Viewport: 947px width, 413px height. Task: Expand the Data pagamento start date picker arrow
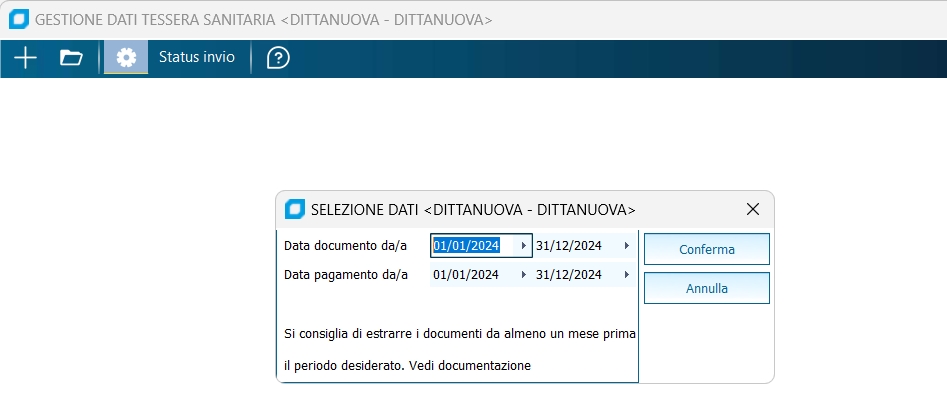click(523, 275)
